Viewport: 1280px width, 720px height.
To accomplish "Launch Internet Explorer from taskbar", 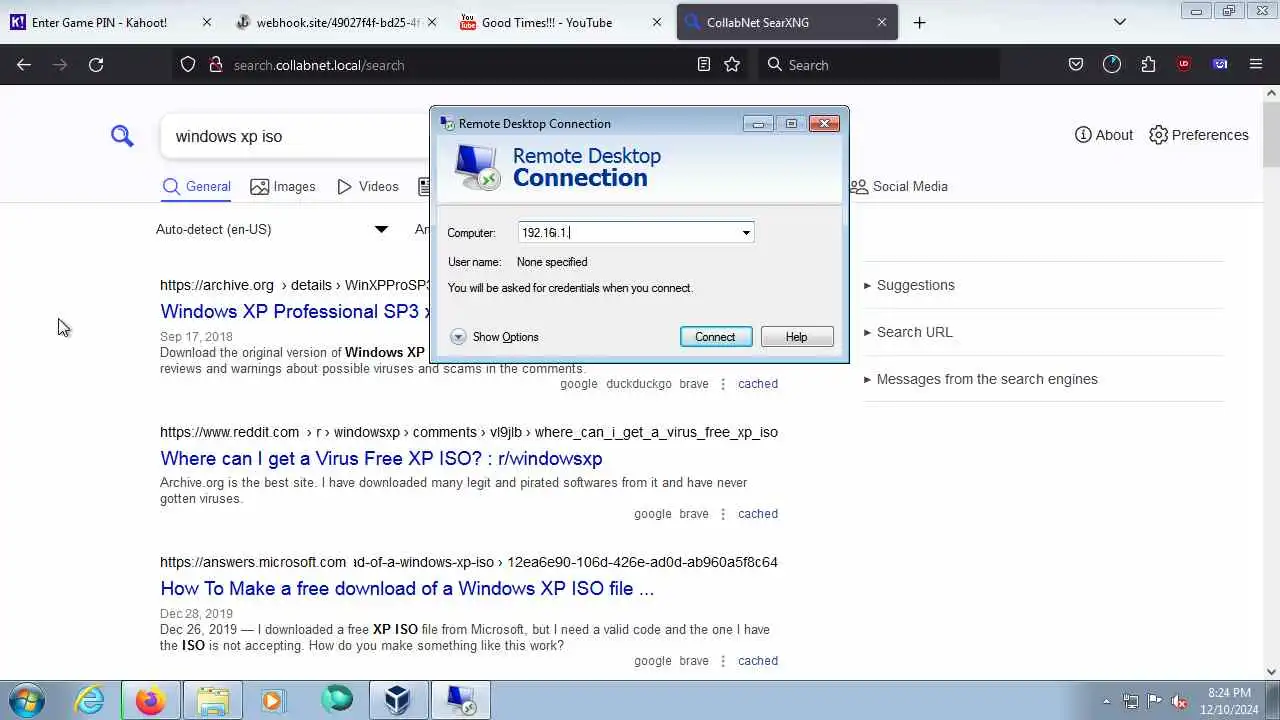I will 90,700.
